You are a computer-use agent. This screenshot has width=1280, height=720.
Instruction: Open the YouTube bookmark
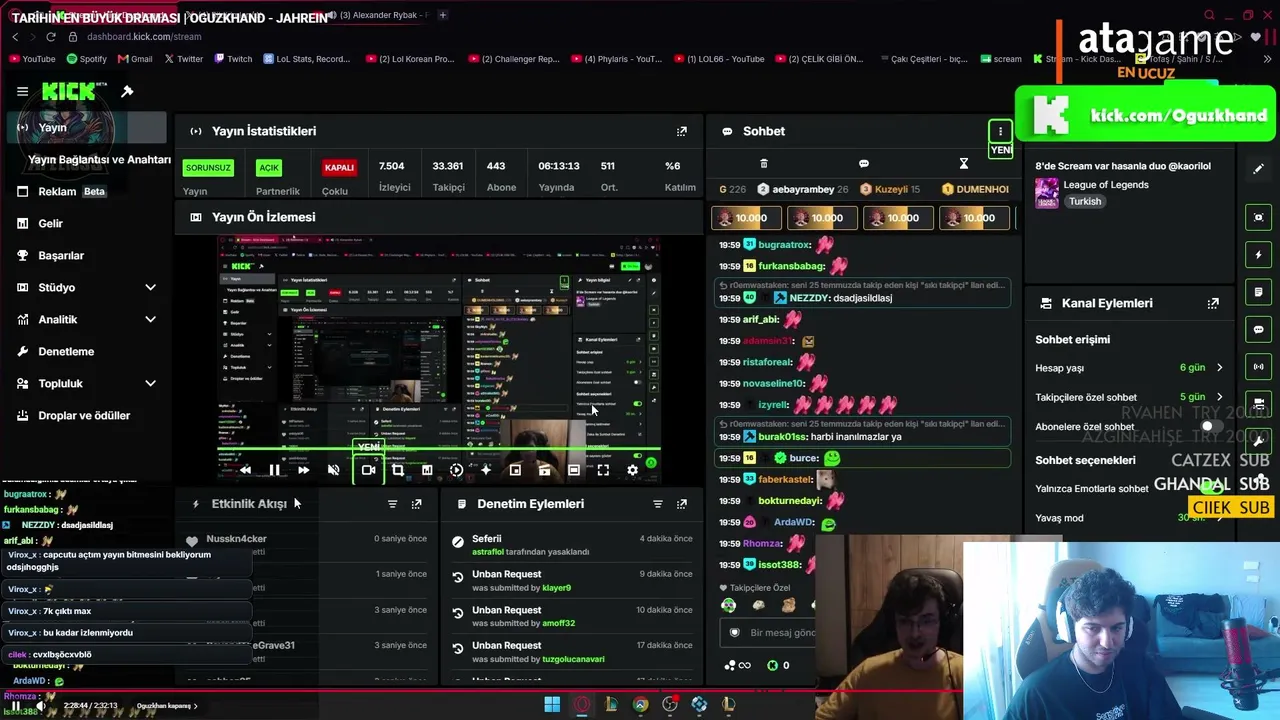coord(32,59)
